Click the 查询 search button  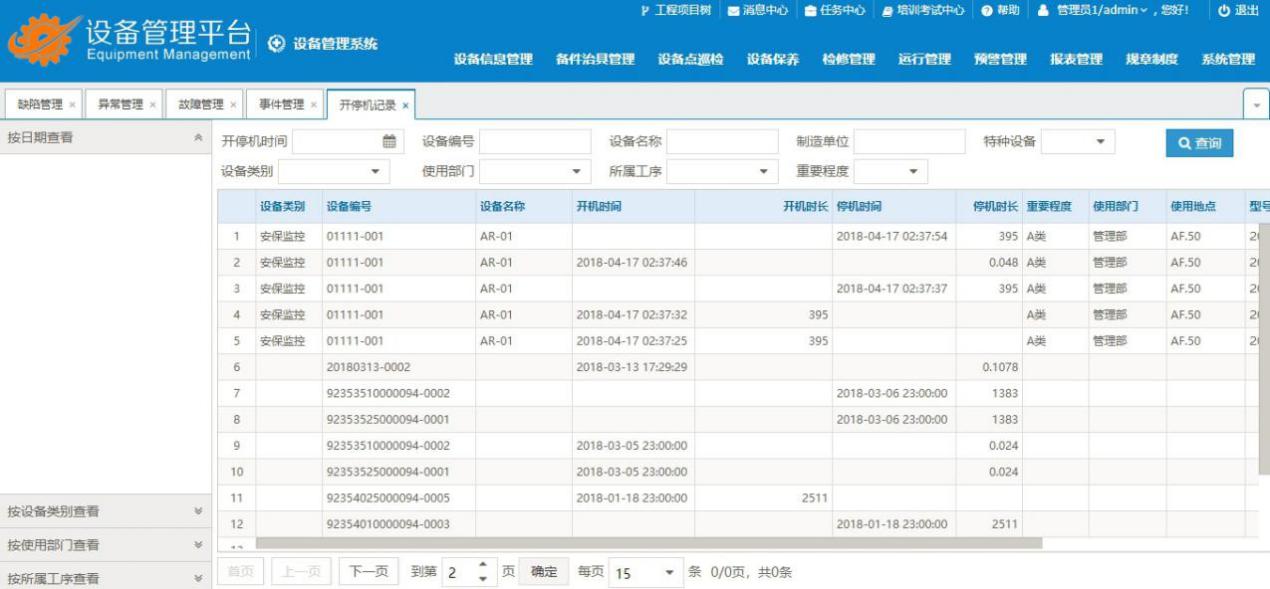click(1199, 143)
